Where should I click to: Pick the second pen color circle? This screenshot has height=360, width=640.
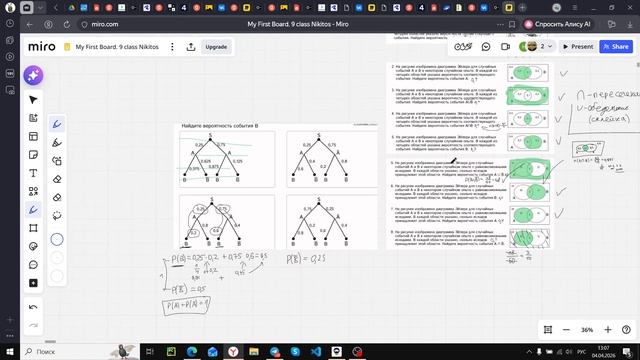coord(57,258)
